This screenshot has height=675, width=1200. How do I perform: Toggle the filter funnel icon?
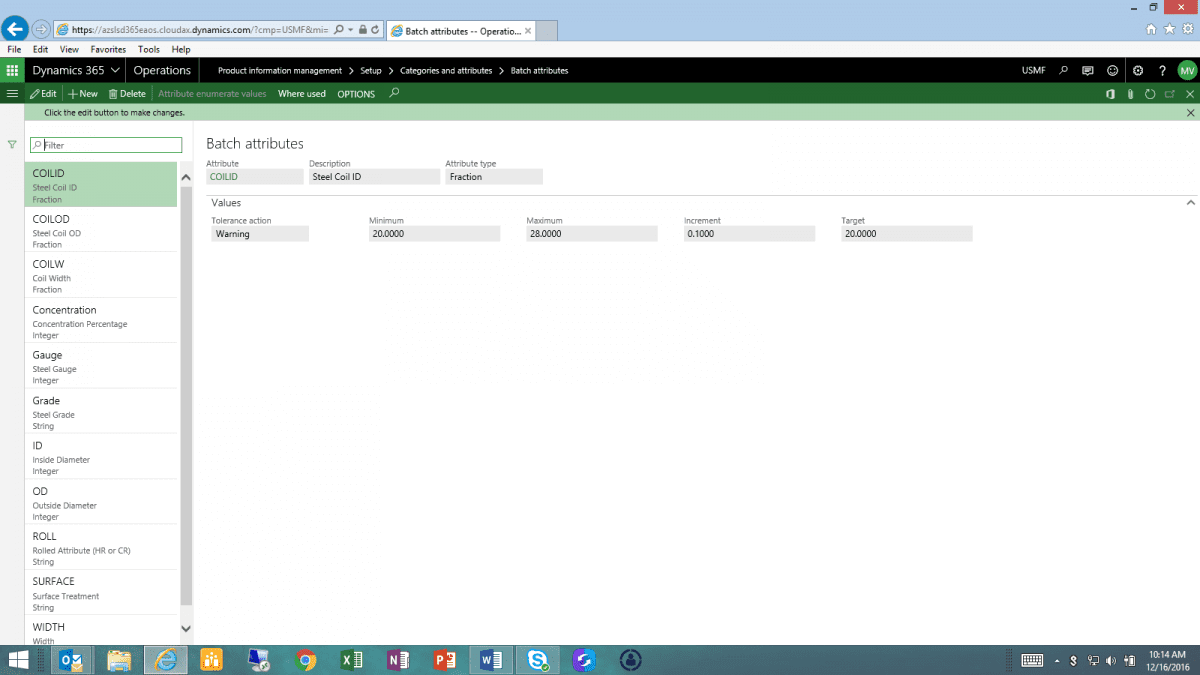(x=11, y=144)
